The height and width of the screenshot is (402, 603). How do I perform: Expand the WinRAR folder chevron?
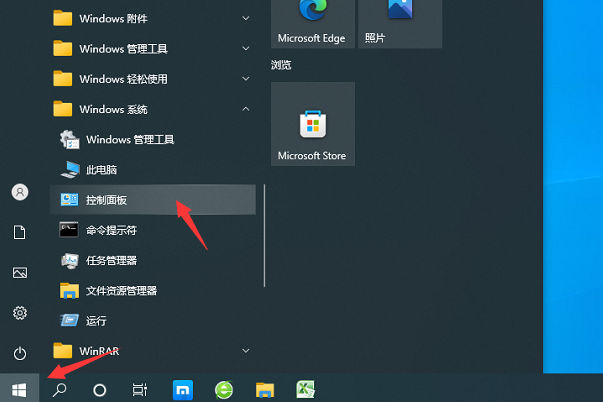click(246, 351)
